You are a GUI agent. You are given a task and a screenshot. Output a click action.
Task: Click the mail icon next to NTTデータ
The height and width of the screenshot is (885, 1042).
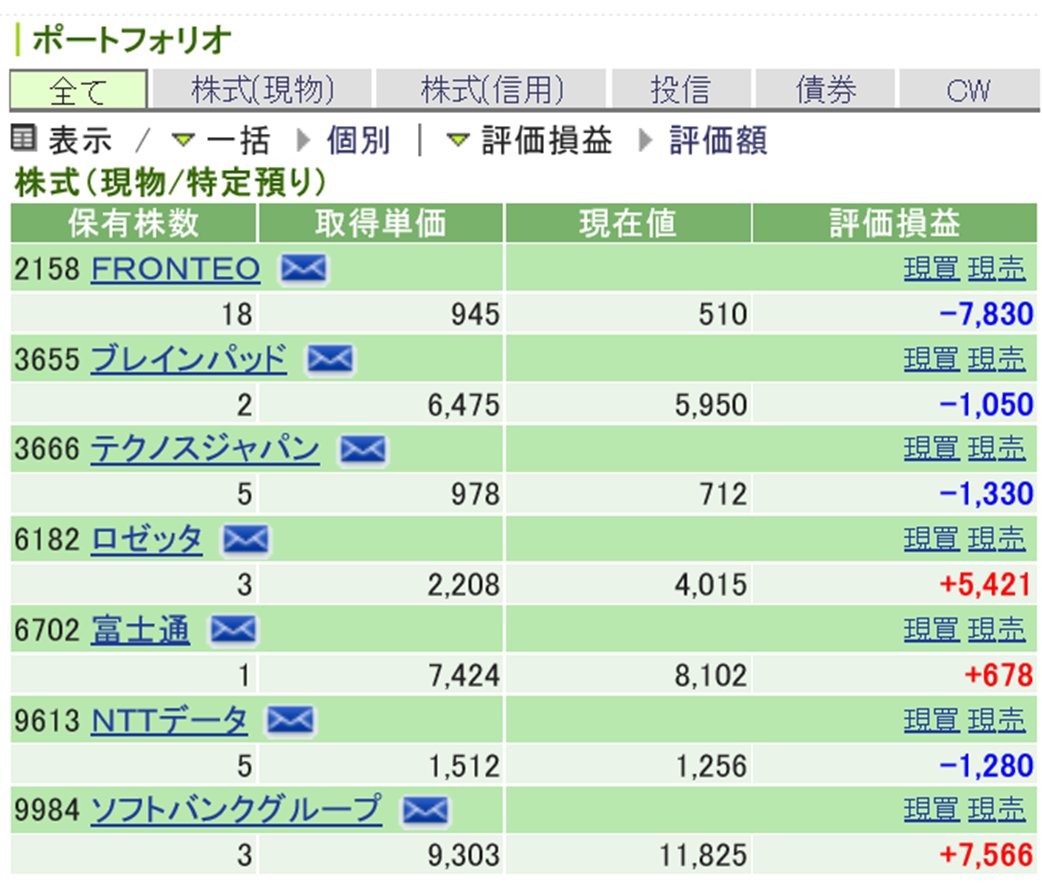click(x=290, y=720)
